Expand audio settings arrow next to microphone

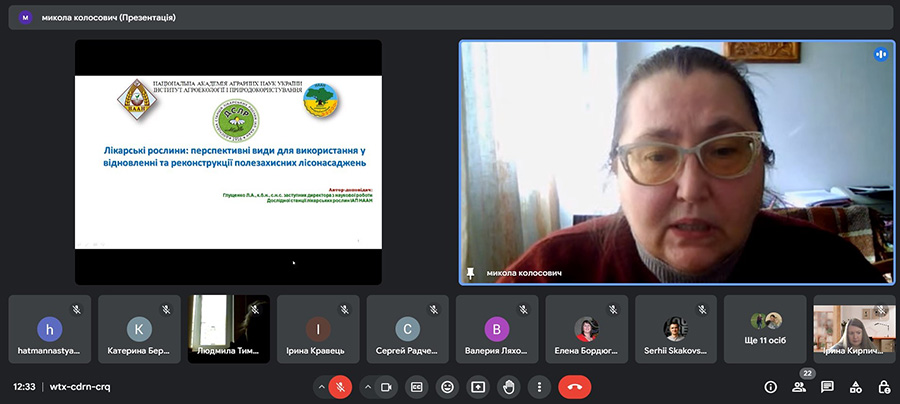(321, 387)
